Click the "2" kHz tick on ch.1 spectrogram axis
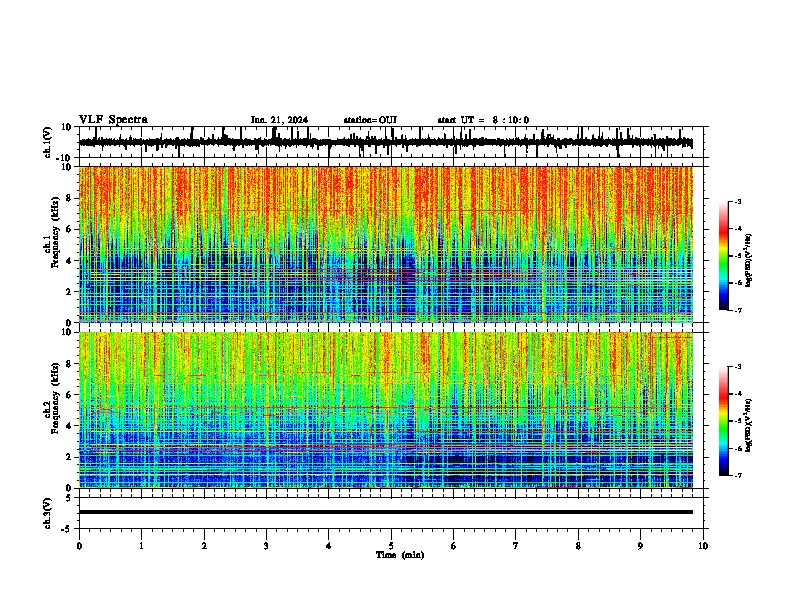The width and height of the screenshot is (792, 612). click(70, 291)
